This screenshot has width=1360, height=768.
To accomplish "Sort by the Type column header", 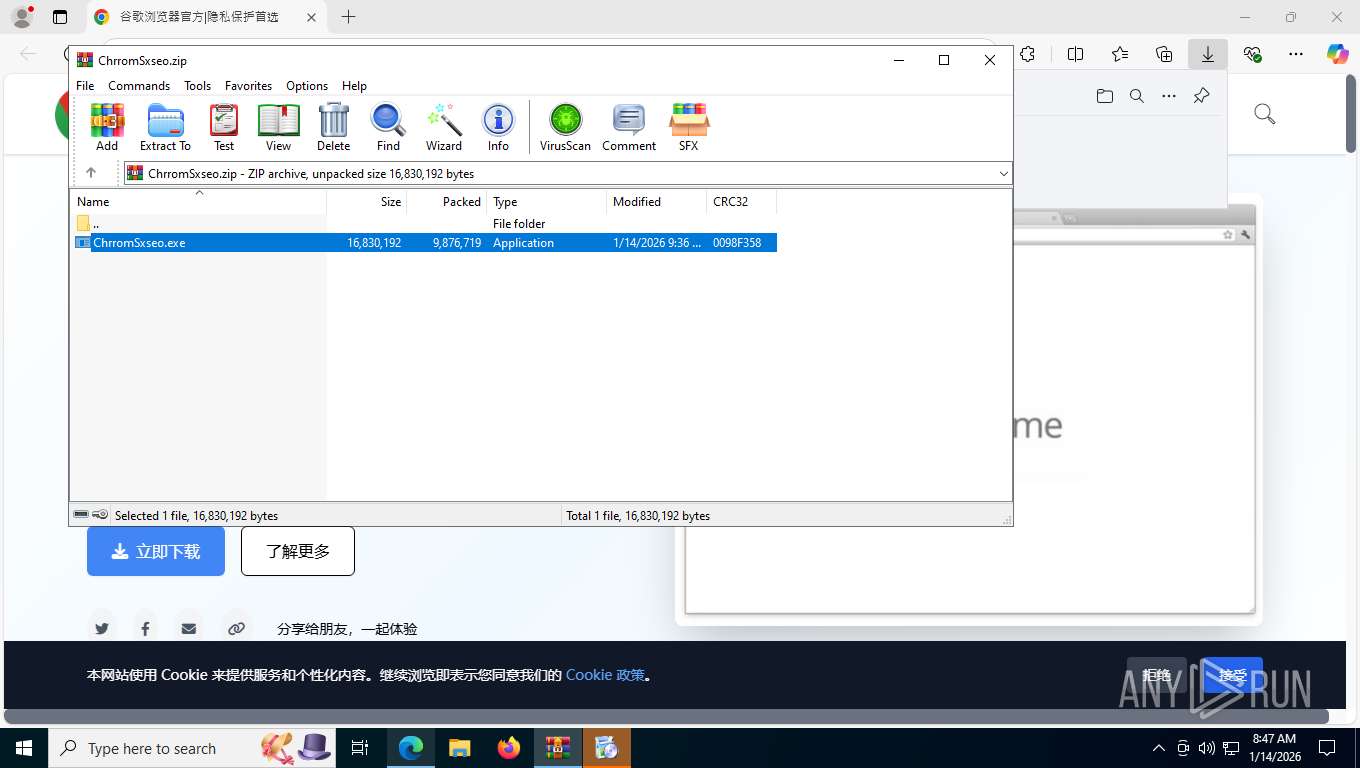I will pyautogui.click(x=547, y=201).
